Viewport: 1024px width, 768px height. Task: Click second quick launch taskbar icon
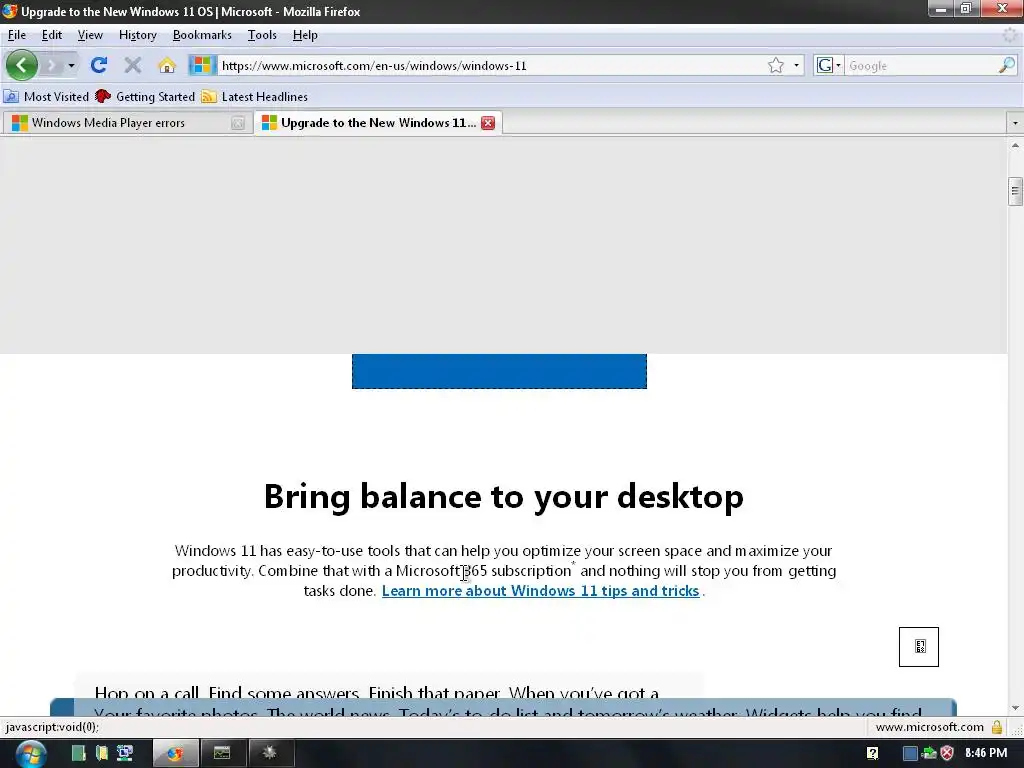(102, 754)
